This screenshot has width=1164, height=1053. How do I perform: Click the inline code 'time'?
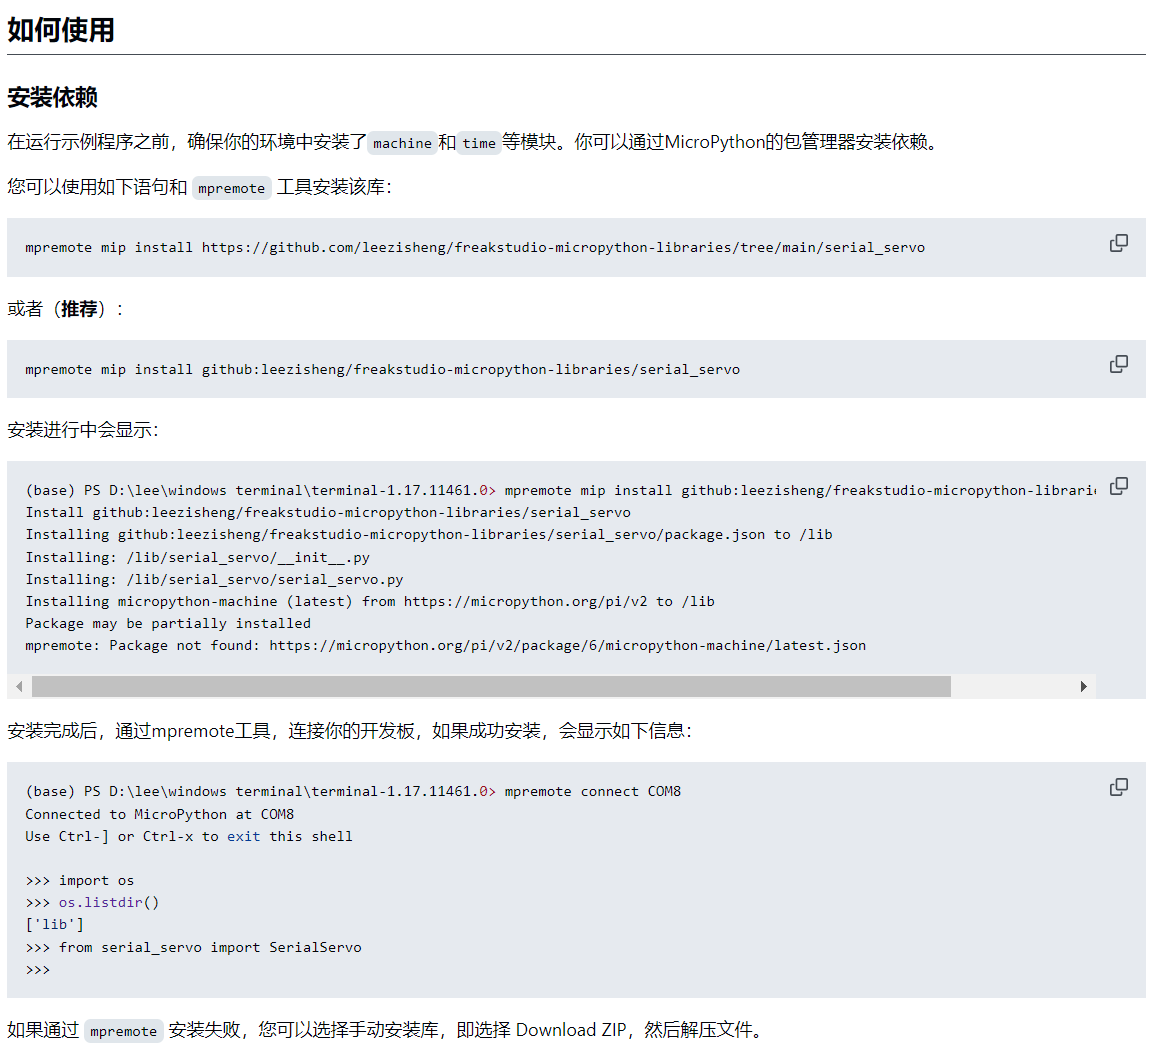pos(479,143)
